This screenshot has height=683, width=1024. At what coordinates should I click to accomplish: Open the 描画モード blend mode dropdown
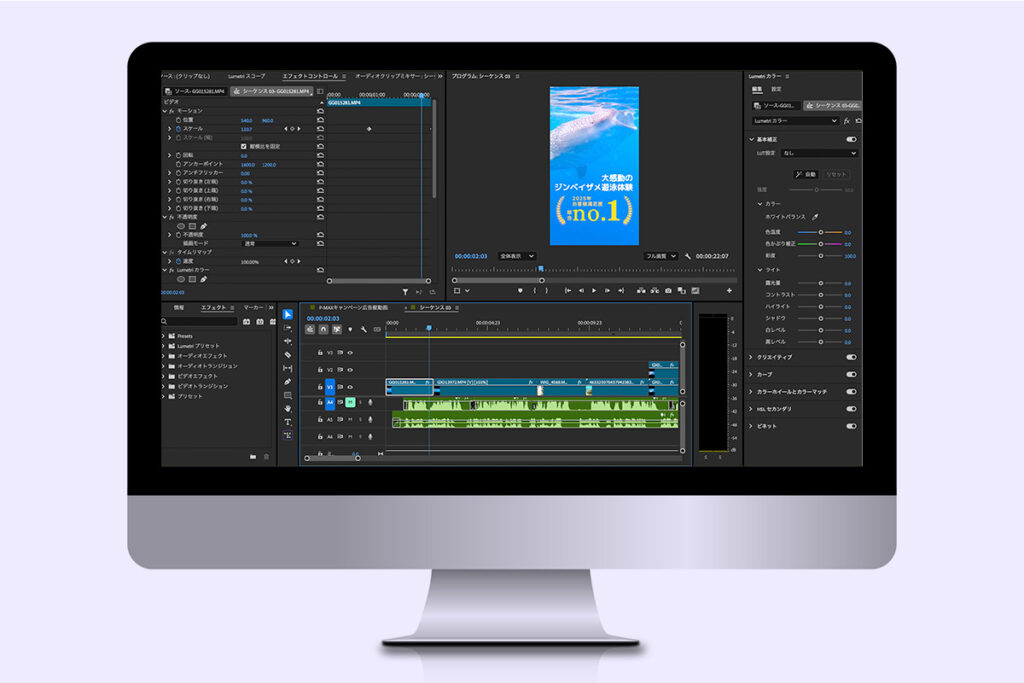pos(270,243)
